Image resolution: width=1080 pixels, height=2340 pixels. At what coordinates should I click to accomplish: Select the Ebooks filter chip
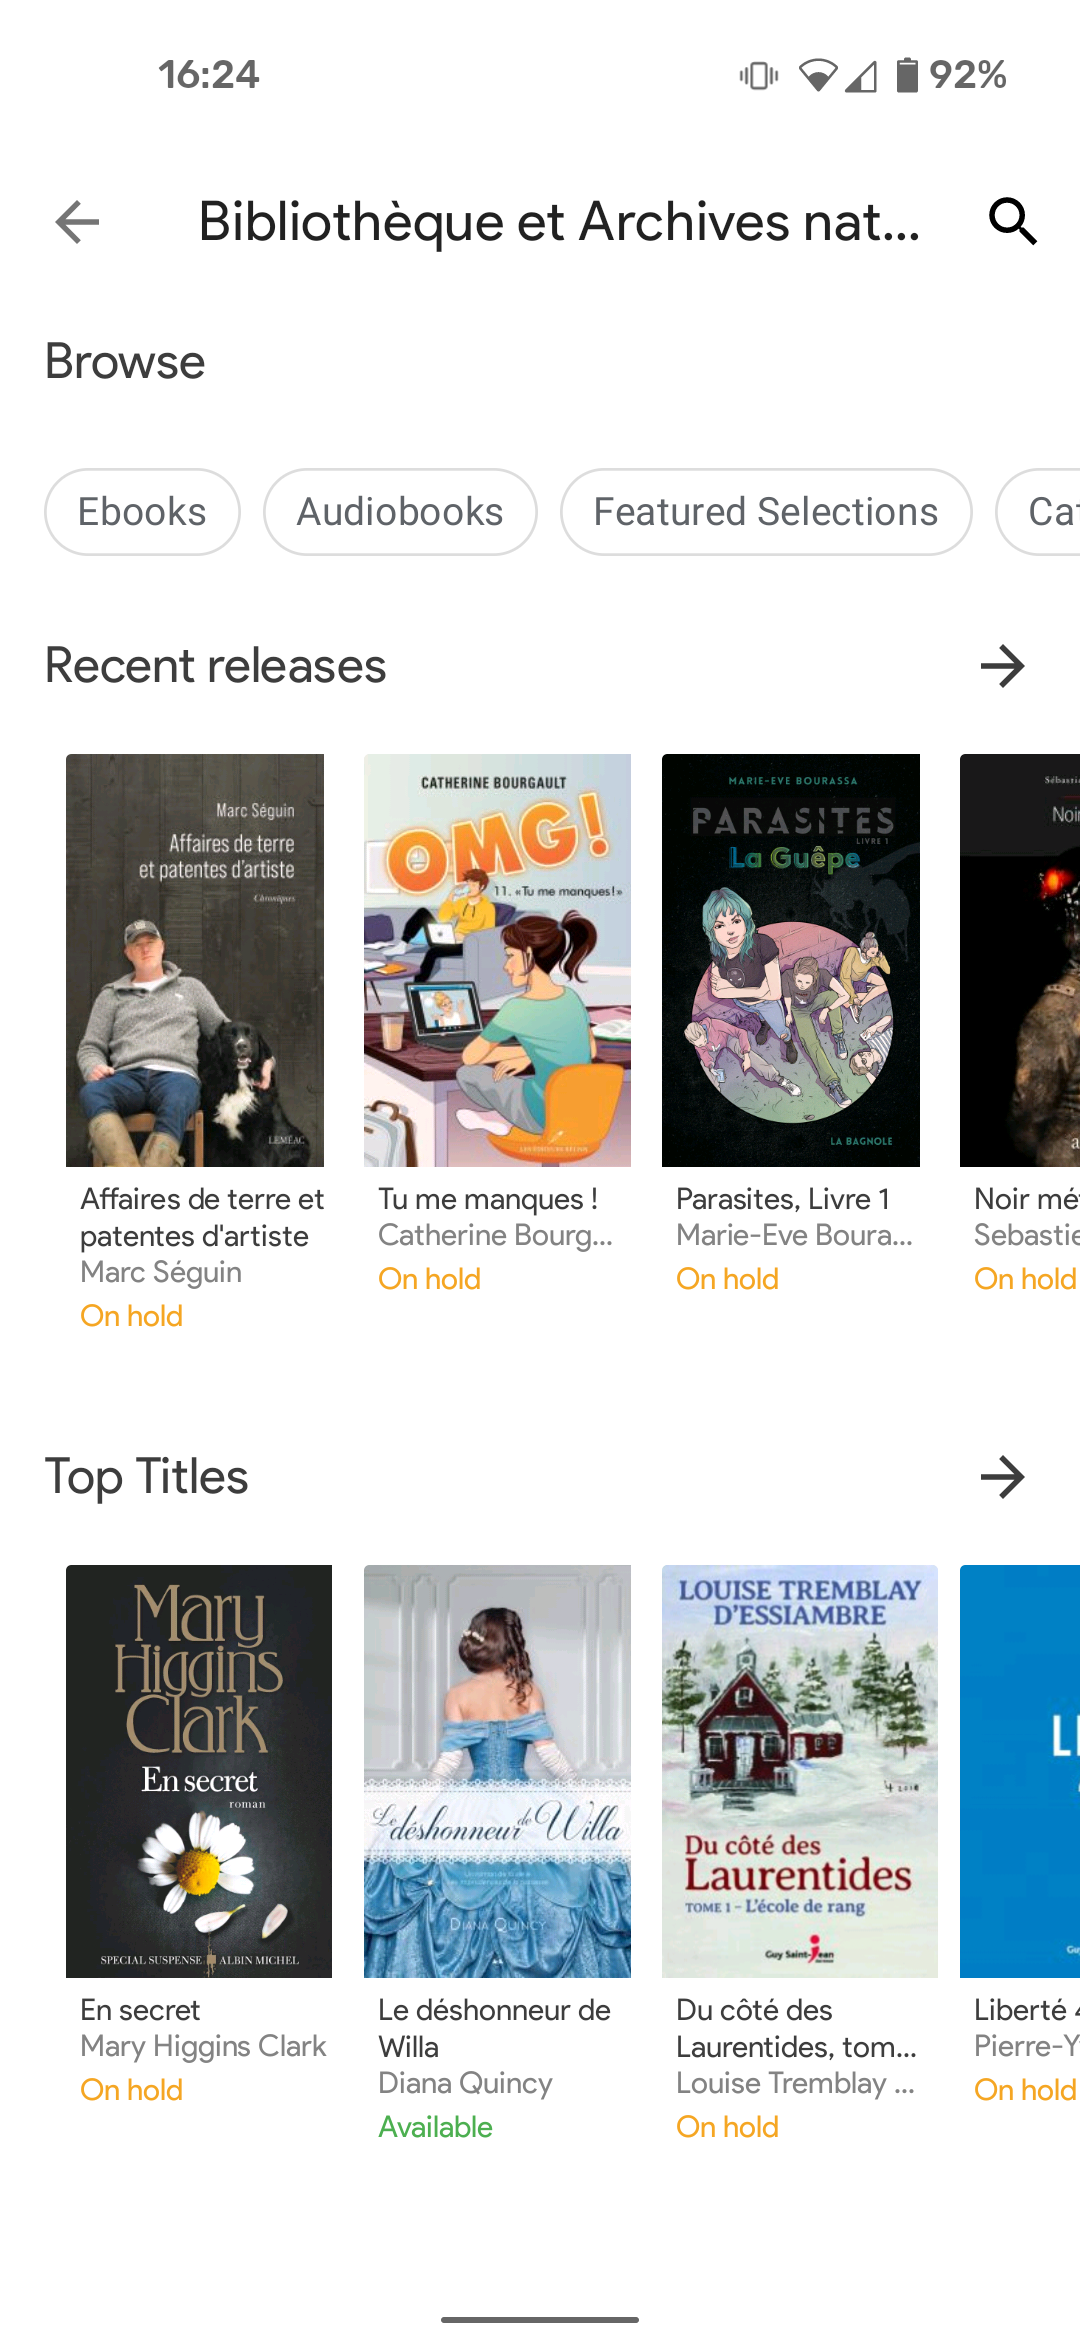(x=142, y=512)
